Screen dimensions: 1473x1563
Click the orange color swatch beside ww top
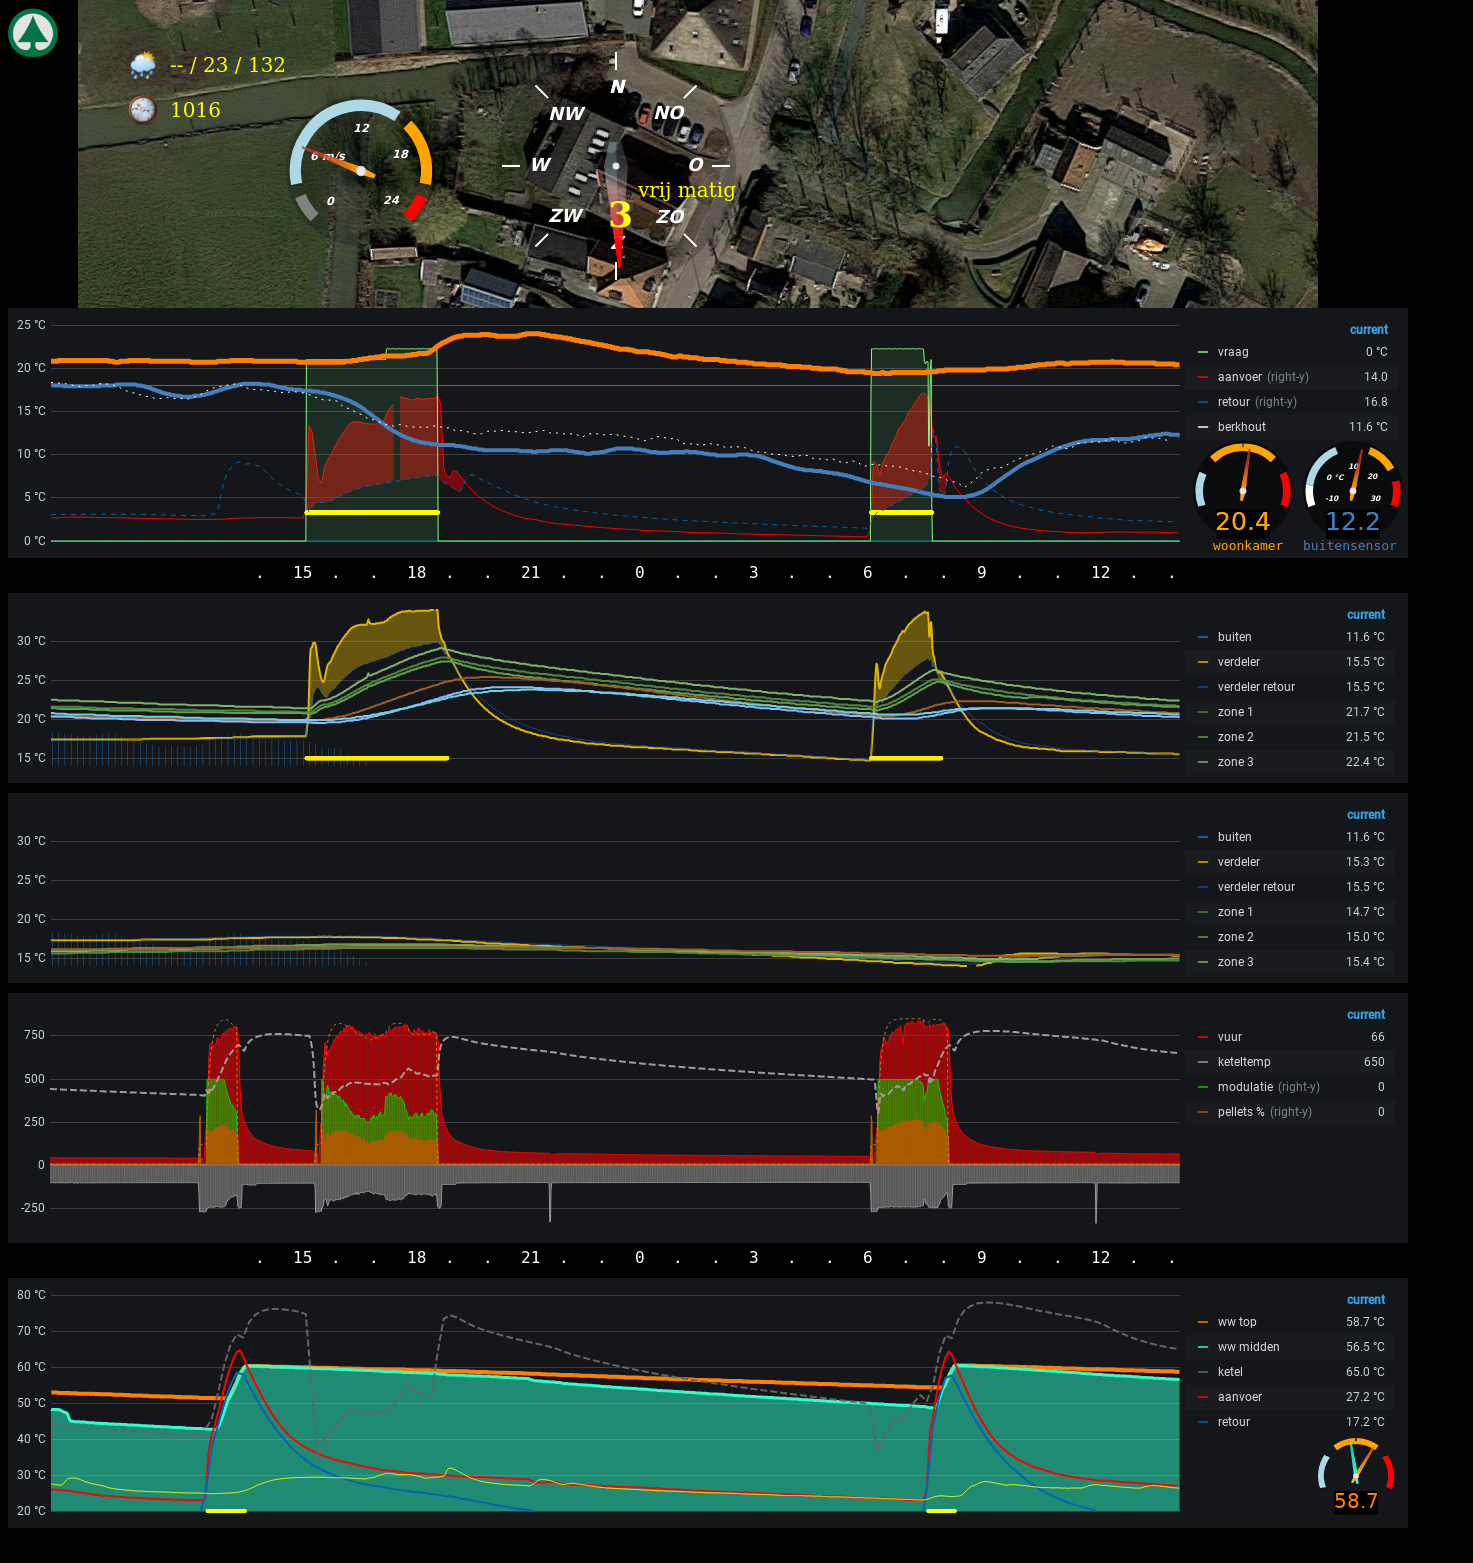click(1203, 1322)
